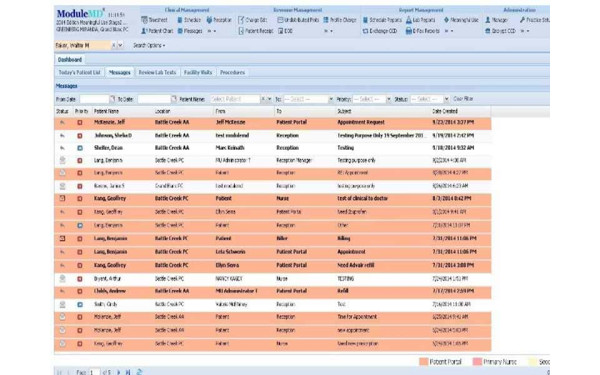Viewport: 600px width, 375px height.
Task: Select the Dashboard tab
Action: [x=70, y=60]
